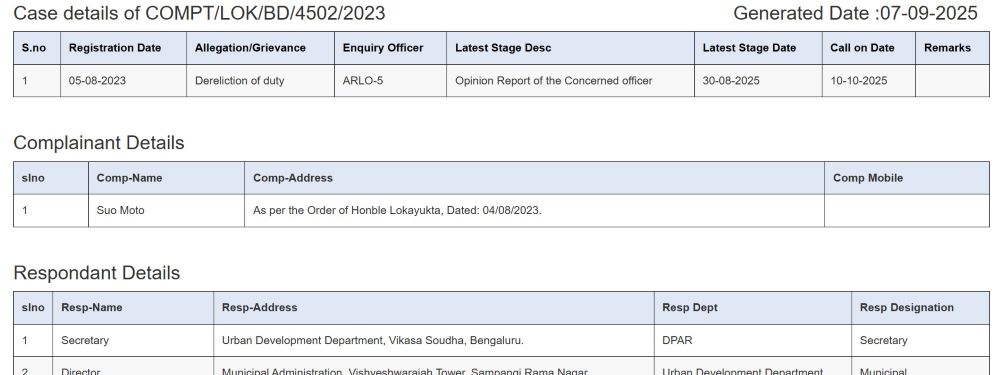Select the DPAR department cell
1000x375 pixels.
coord(753,341)
